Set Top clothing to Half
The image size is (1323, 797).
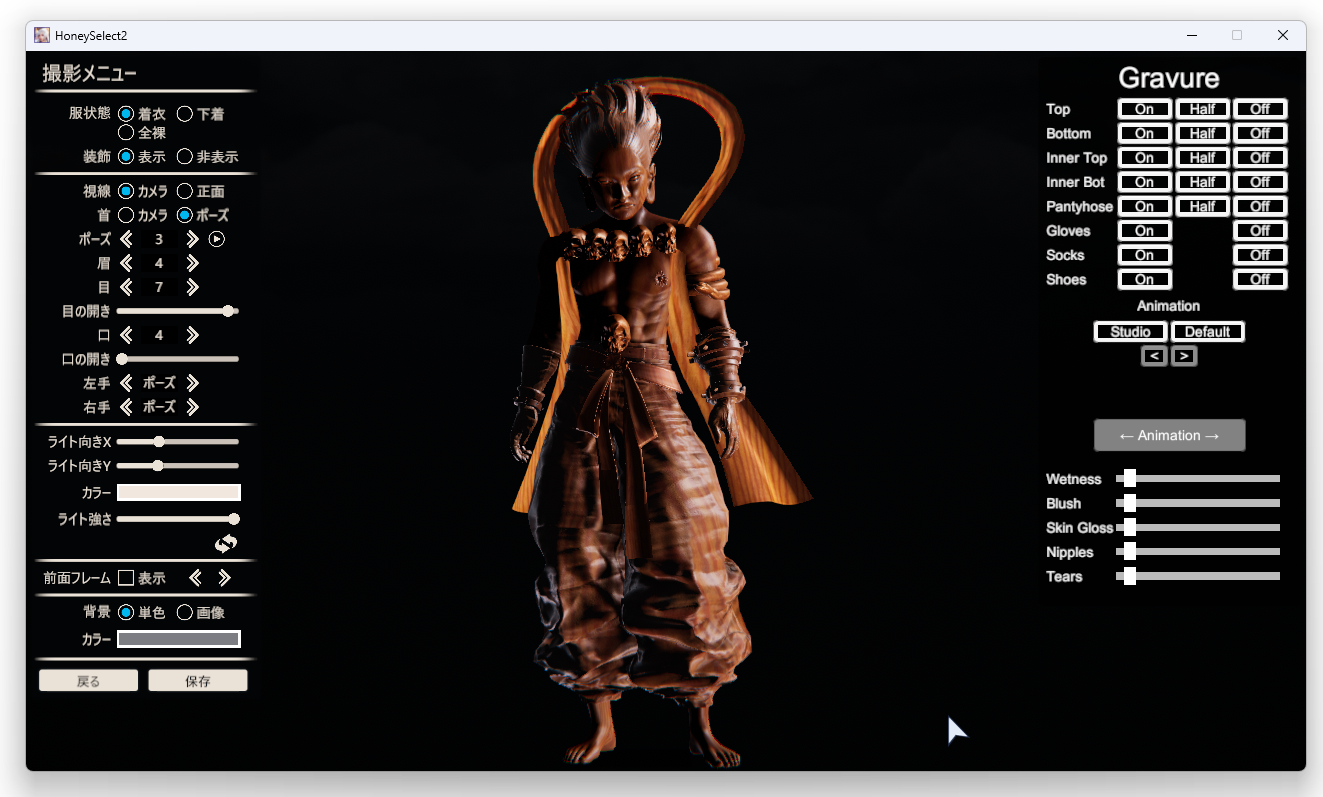pos(1202,109)
